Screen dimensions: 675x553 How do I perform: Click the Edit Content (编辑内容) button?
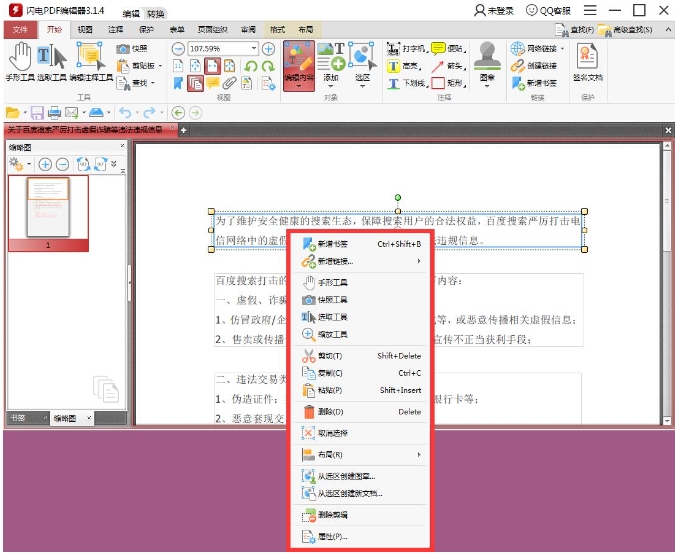(299, 65)
